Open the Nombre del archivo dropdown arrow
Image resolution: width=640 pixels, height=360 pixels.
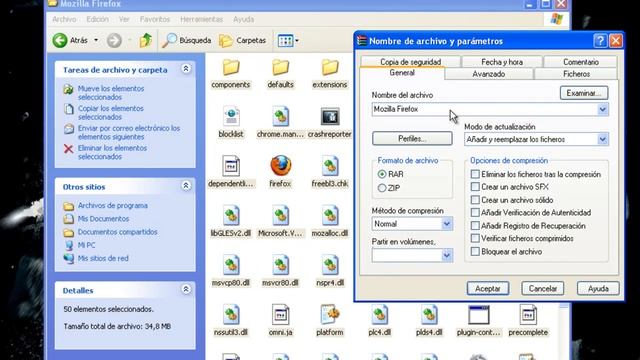click(602, 109)
